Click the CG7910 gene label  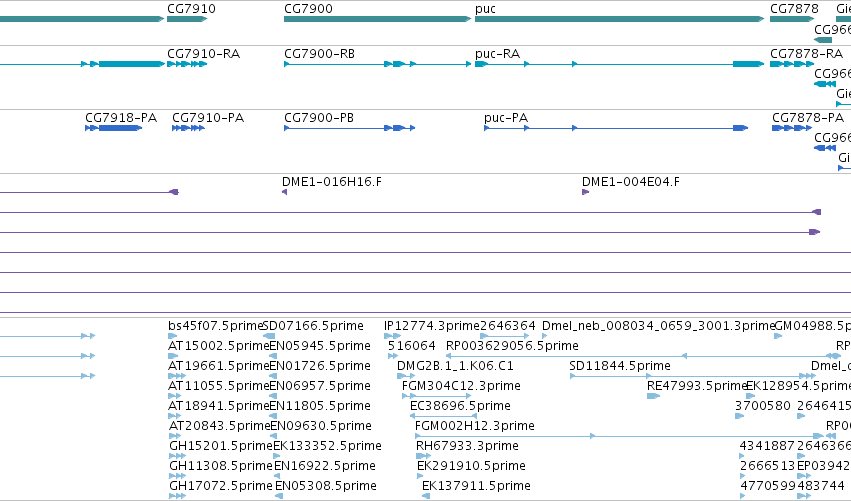[x=191, y=9]
